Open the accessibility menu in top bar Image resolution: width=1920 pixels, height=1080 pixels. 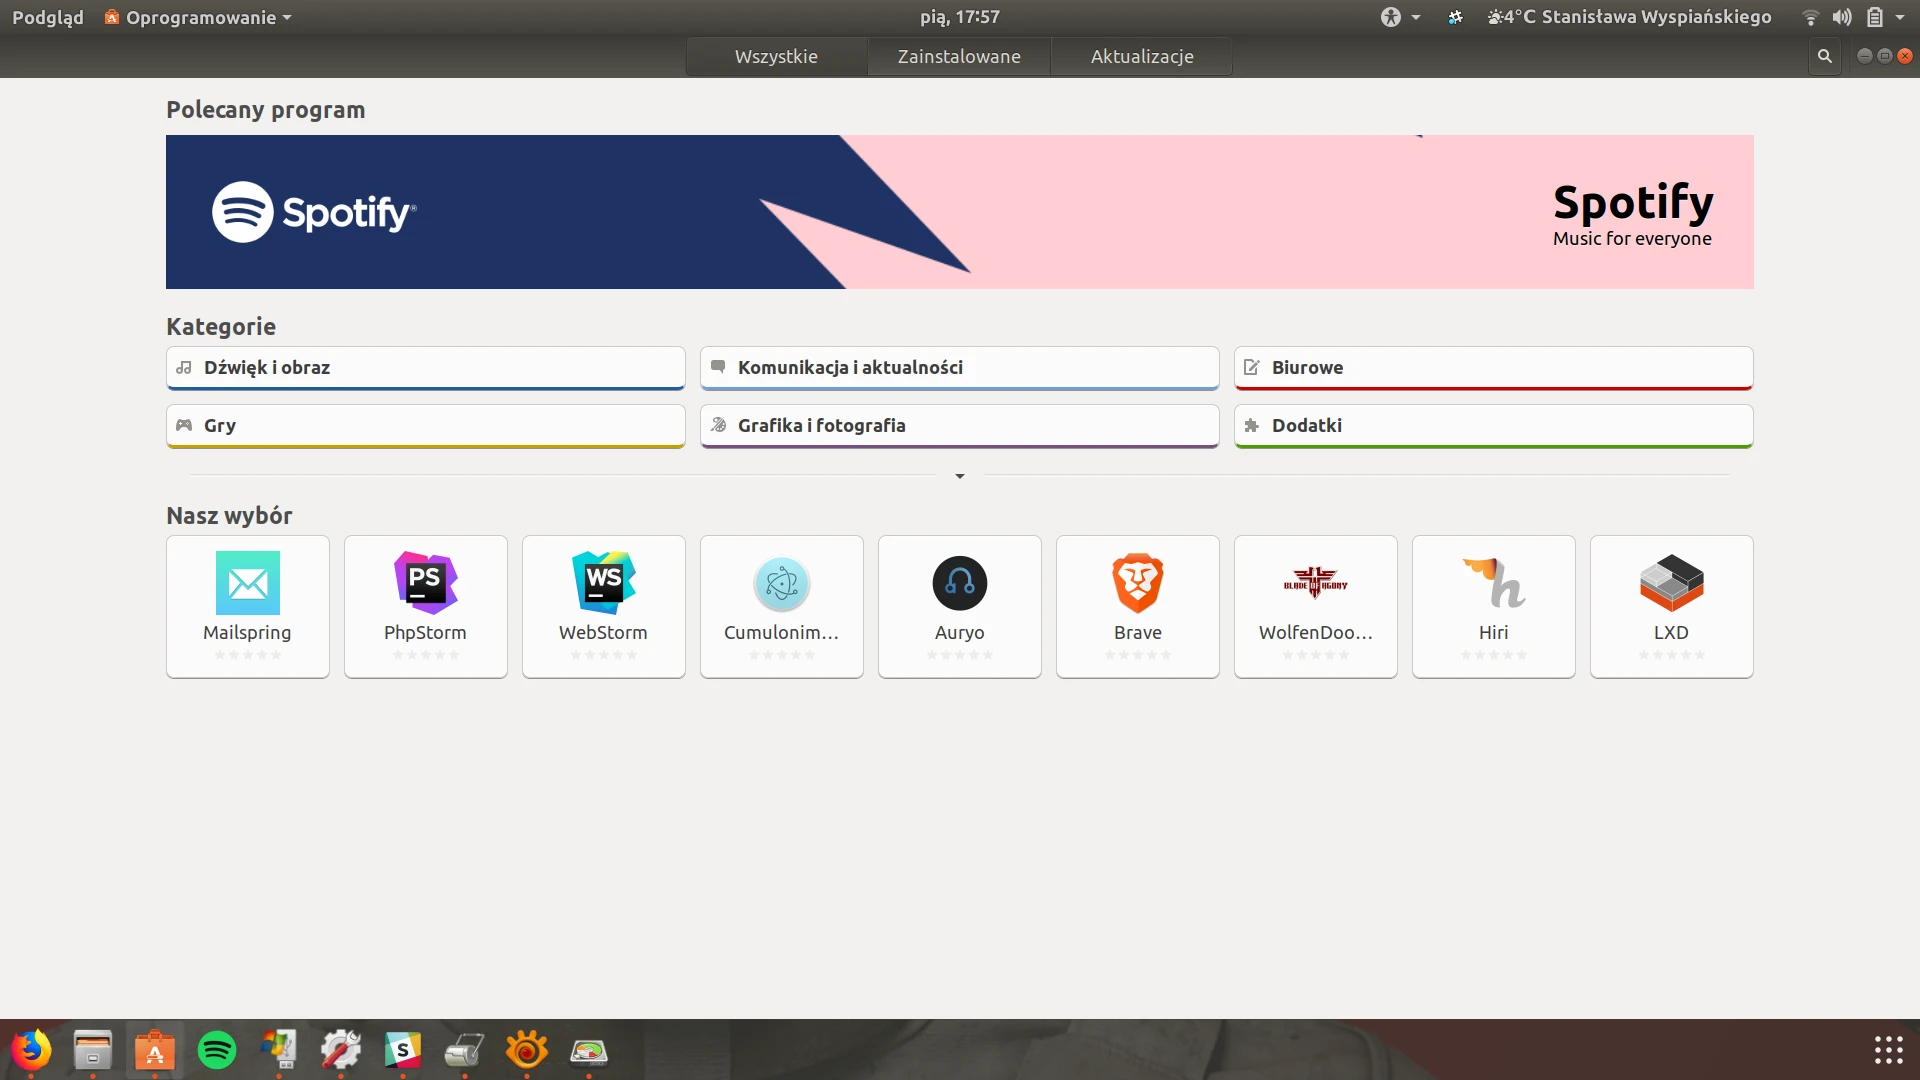click(1400, 17)
